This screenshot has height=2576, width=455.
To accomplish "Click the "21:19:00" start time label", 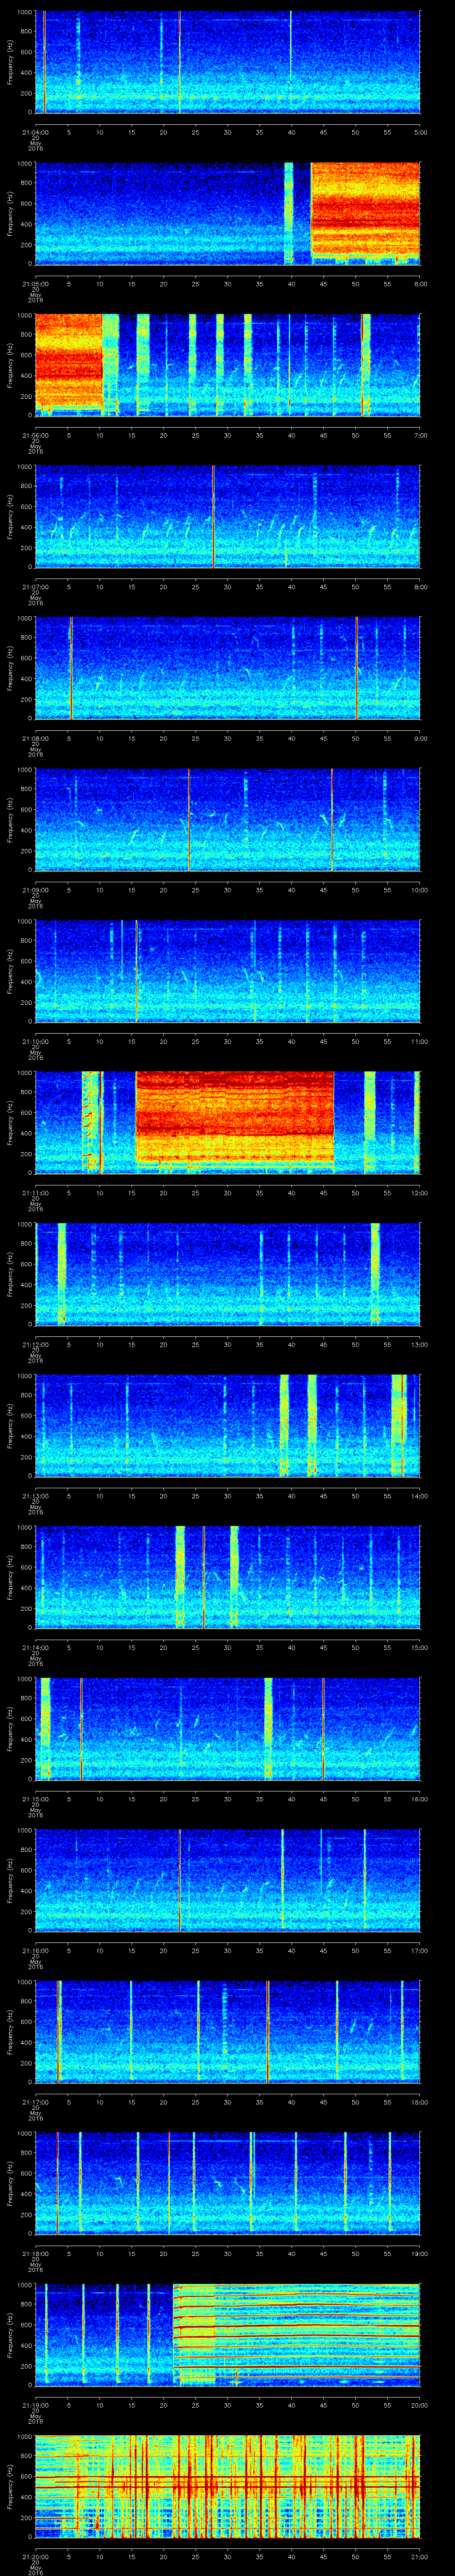I will pyautogui.click(x=35, y=2405).
